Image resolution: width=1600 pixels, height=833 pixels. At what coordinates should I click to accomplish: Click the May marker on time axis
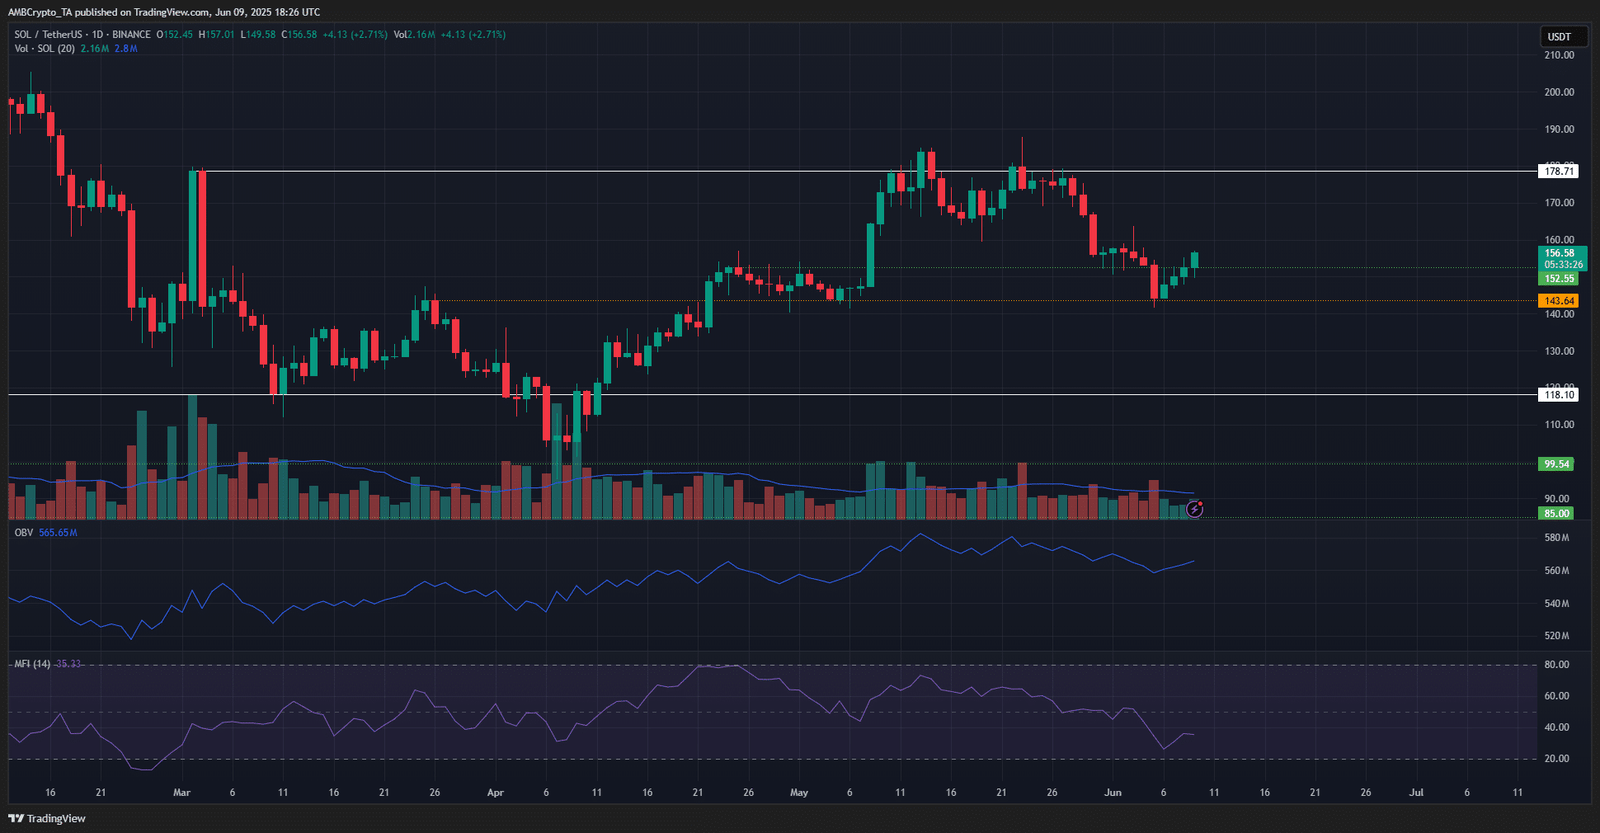pyautogui.click(x=799, y=792)
